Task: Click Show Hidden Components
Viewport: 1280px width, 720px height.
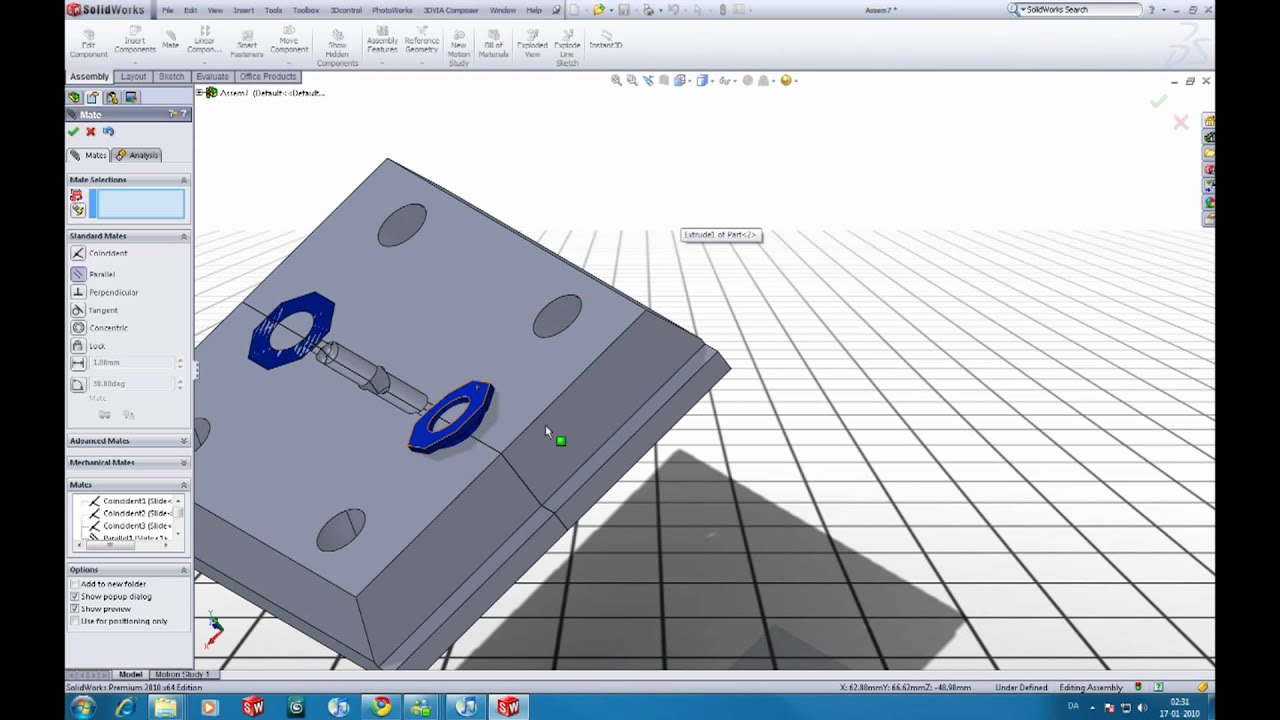Action: (x=338, y=47)
